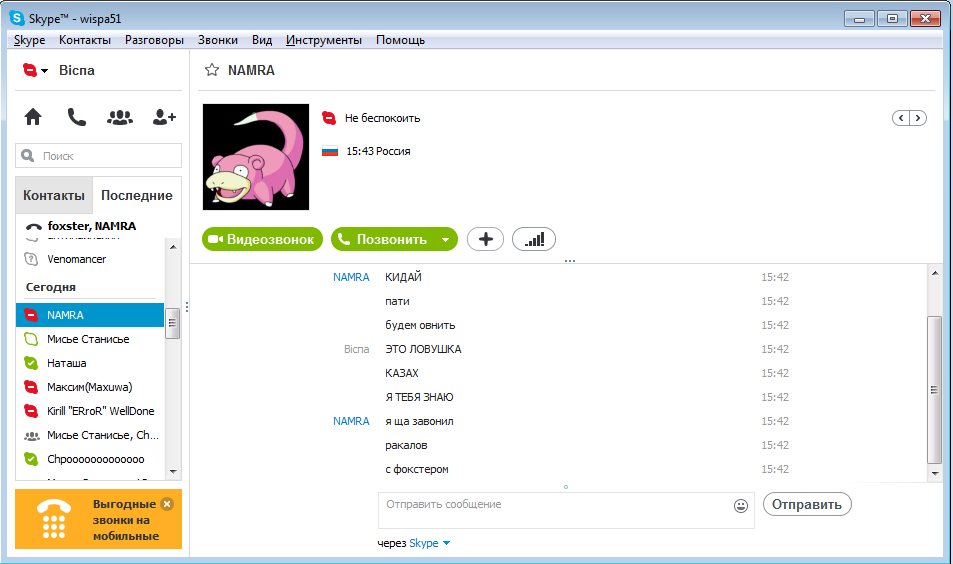The height and width of the screenshot is (564, 953).
Task: Open the Инструменты menu
Action: click(x=323, y=40)
